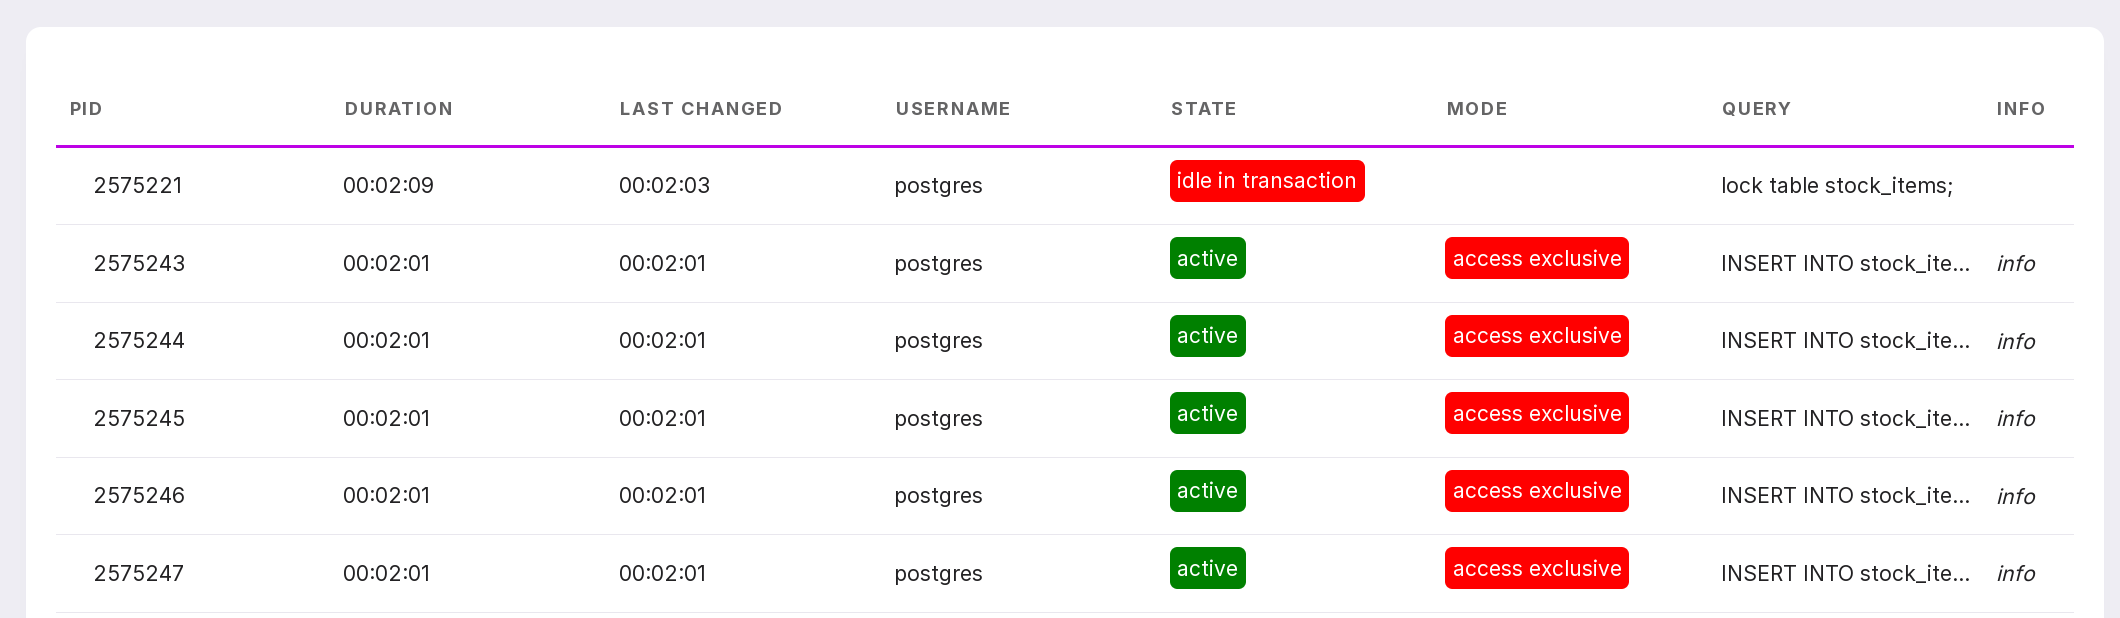The height and width of the screenshot is (618, 2120).
Task: Click the STATE column header
Action: [x=1203, y=109]
